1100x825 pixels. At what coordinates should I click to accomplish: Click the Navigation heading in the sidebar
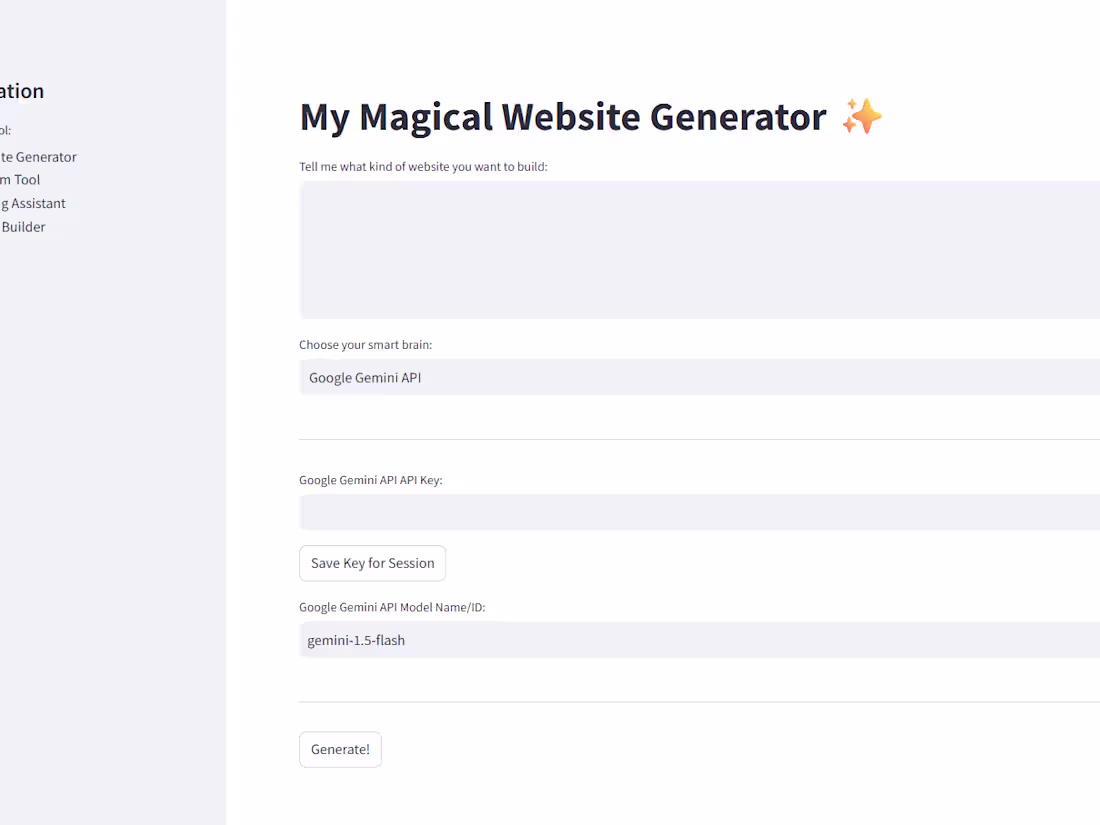(22, 91)
